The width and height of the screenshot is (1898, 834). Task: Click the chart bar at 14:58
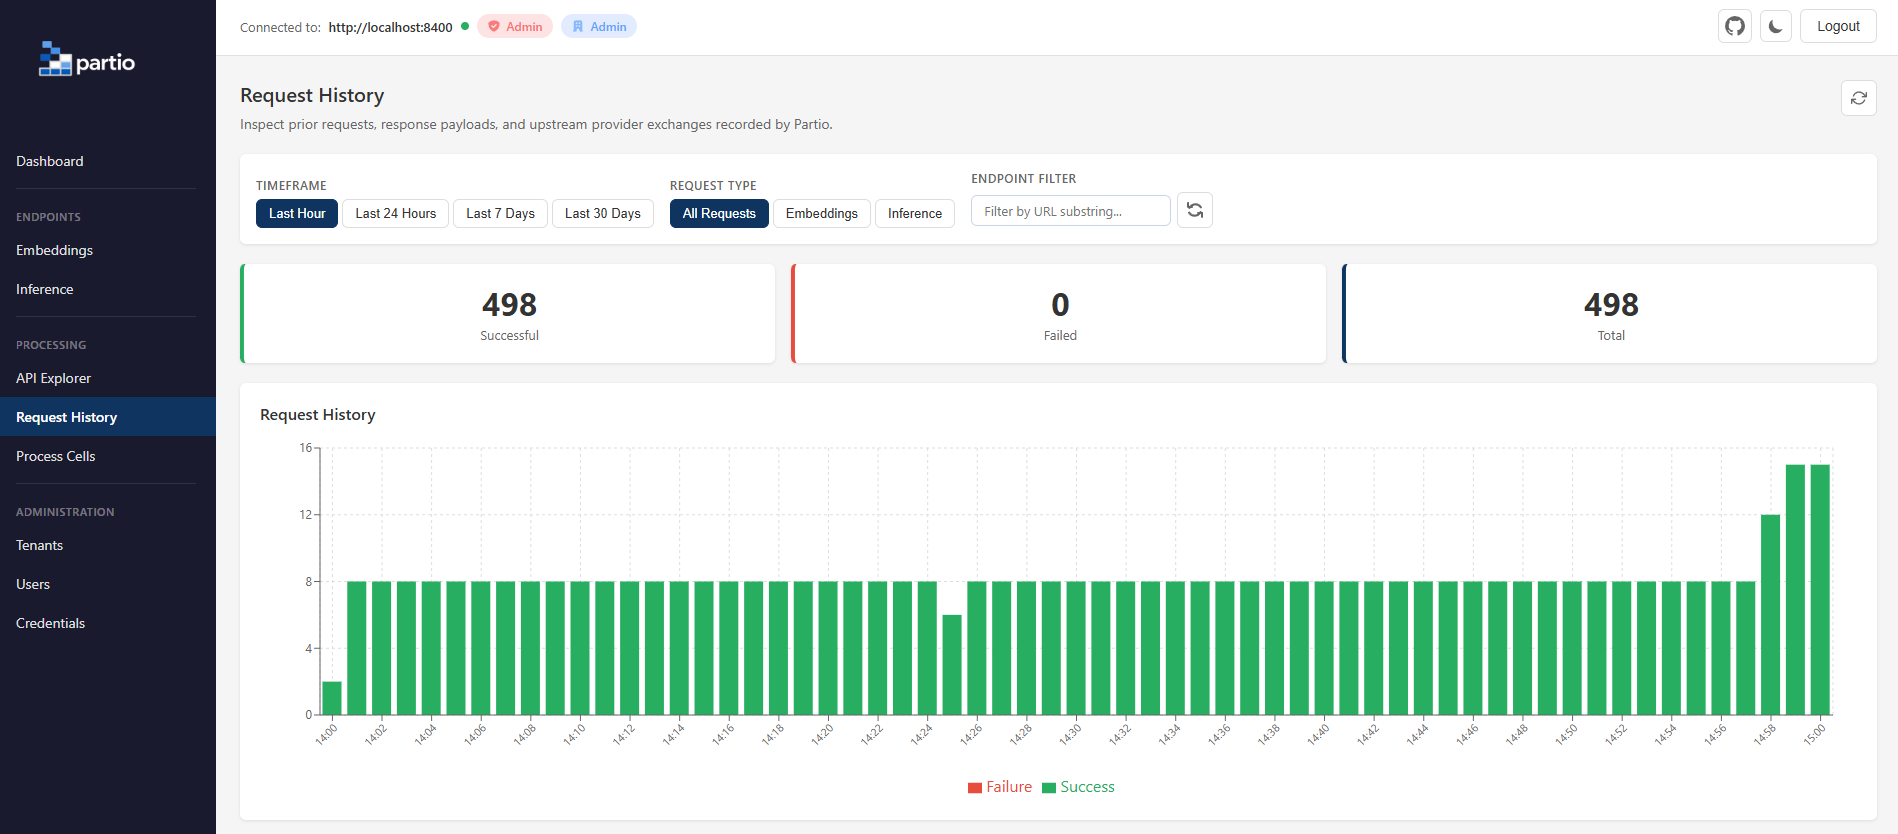pos(1770,615)
